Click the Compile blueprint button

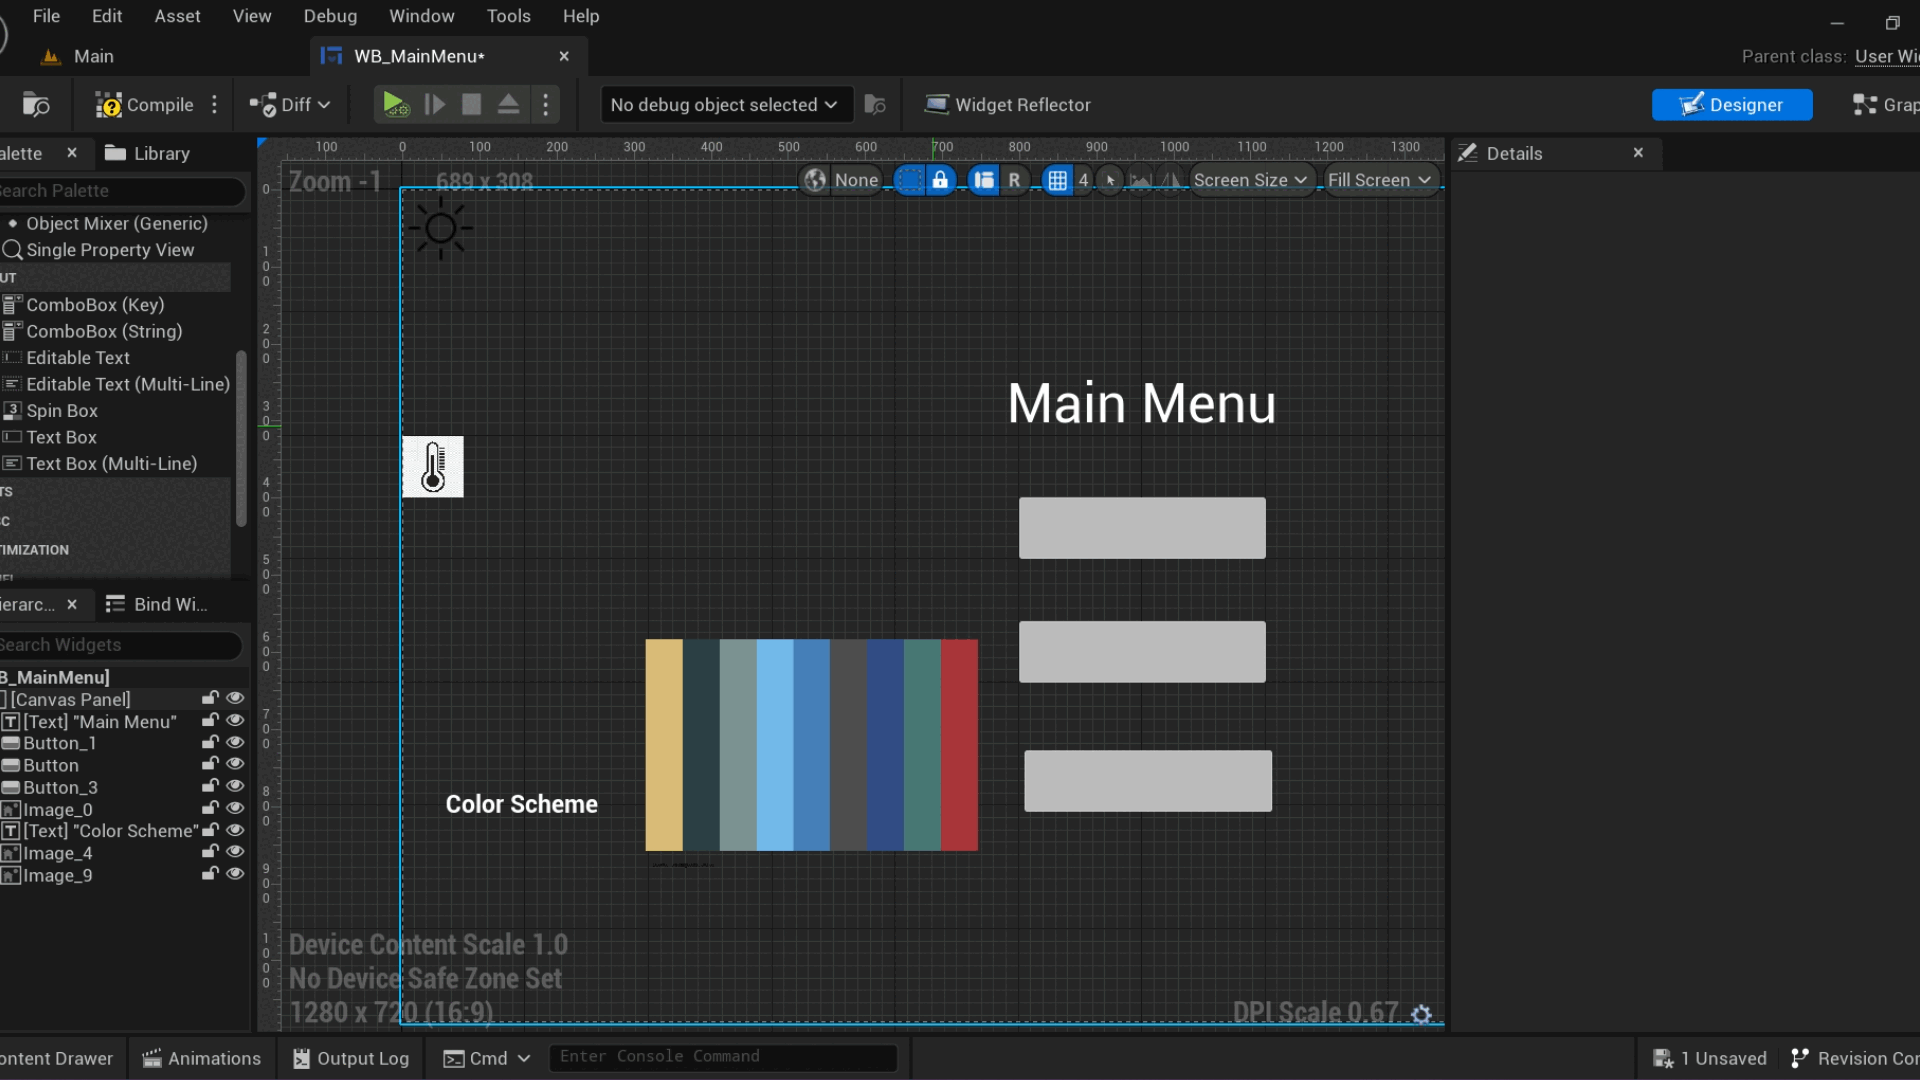[x=144, y=105]
